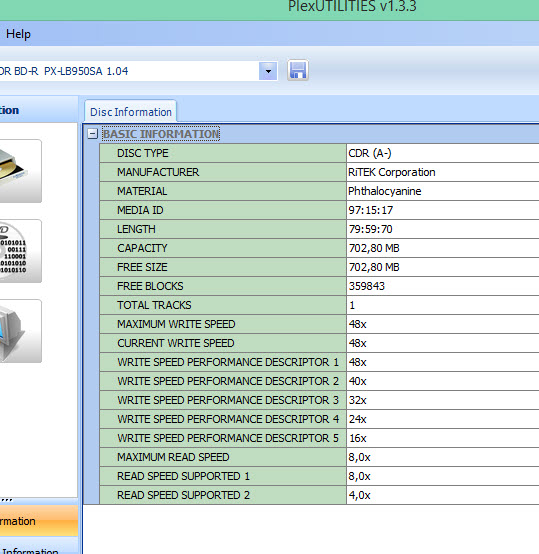Screen dimensions: 539x554
Task: Click the optical drive tray icon in sidebar
Action: 21,171
